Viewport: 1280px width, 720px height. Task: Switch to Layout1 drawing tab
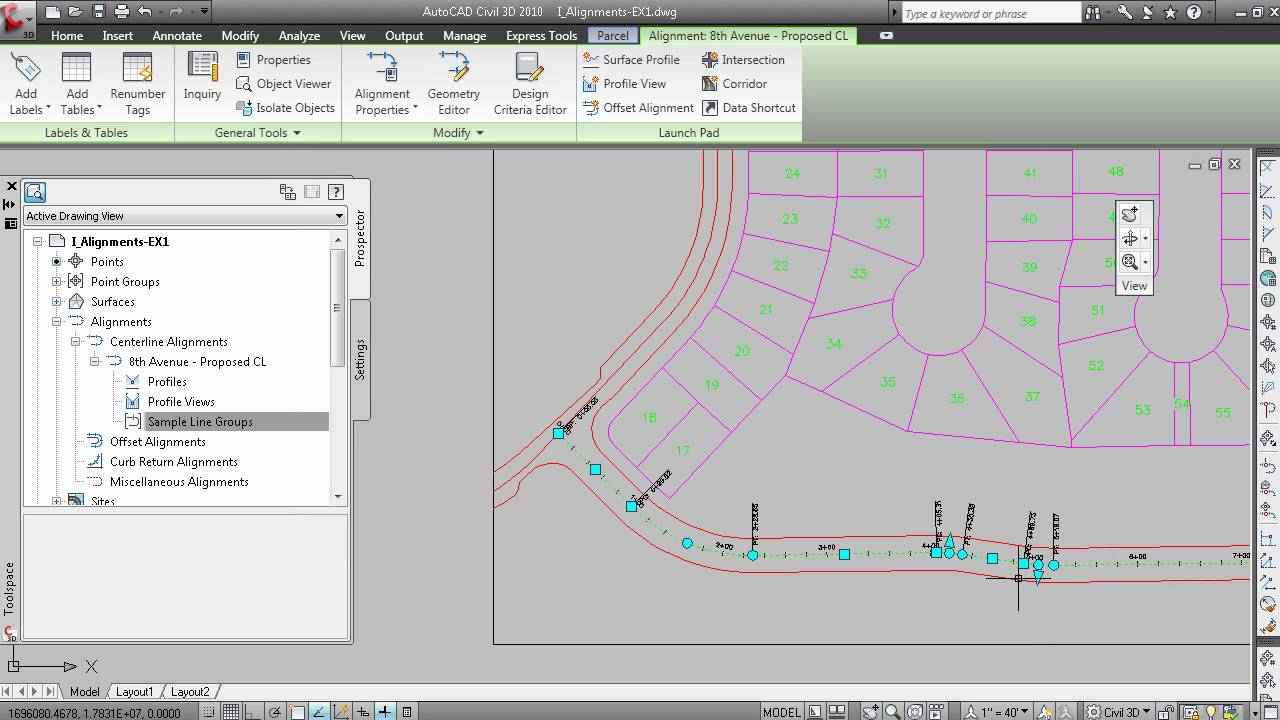[135, 692]
